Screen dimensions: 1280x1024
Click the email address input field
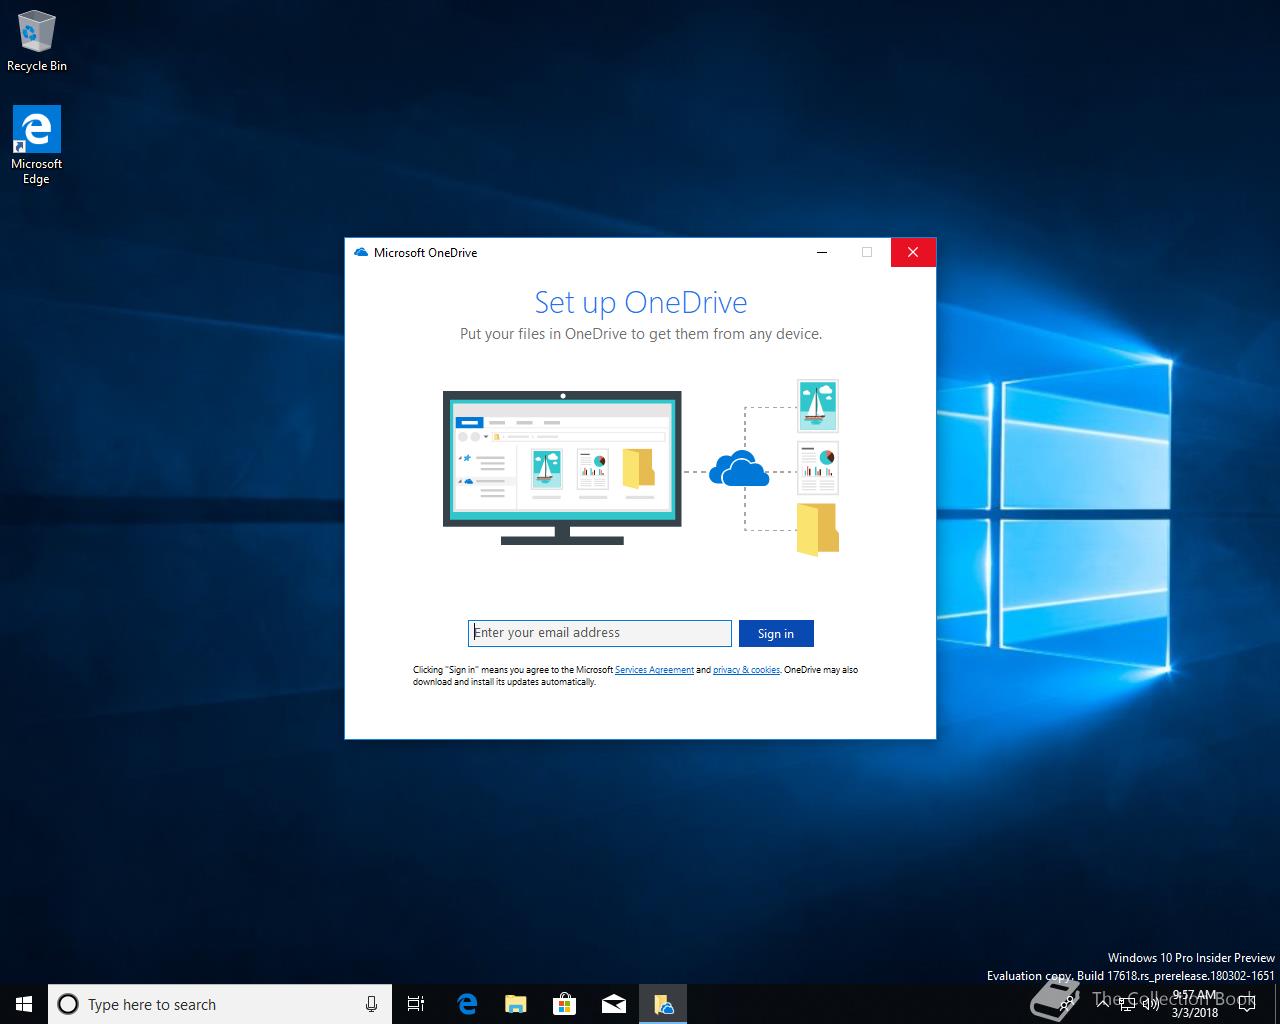pyautogui.click(x=599, y=633)
